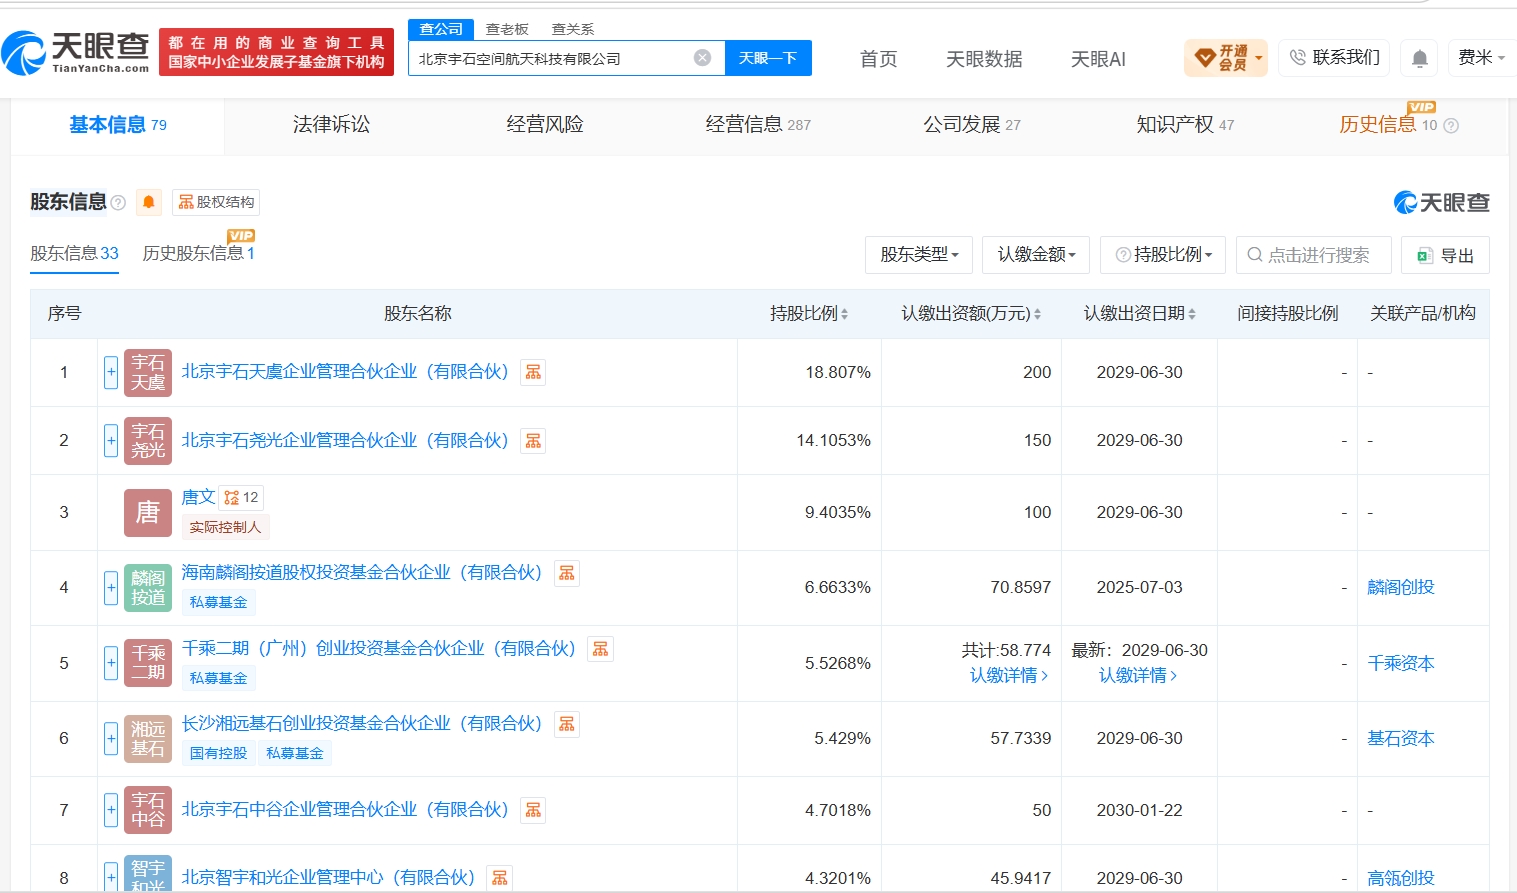Select the 查关系 search mode tab
The height and width of the screenshot is (893, 1517).
click(x=573, y=29)
